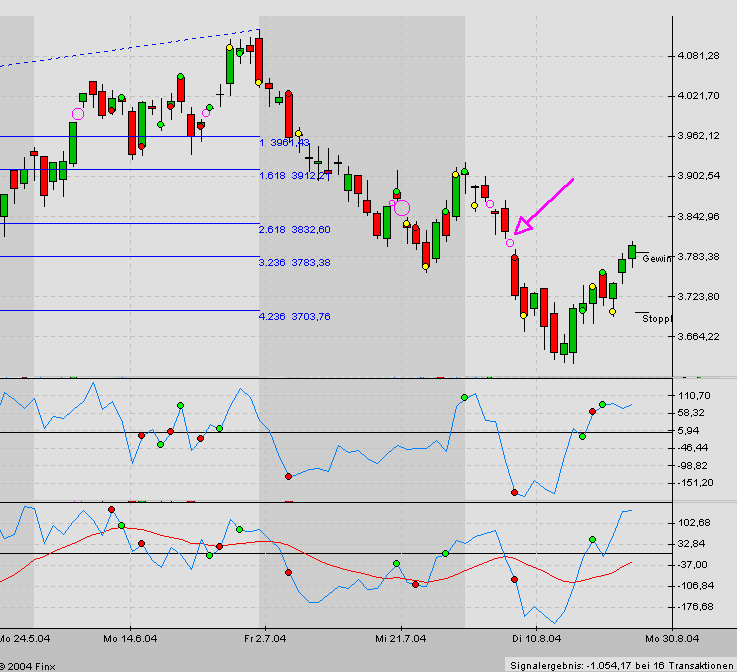Click the red signal dot at first oscillator's August low
This screenshot has height=672, width=737.
(x=514, y=492)
